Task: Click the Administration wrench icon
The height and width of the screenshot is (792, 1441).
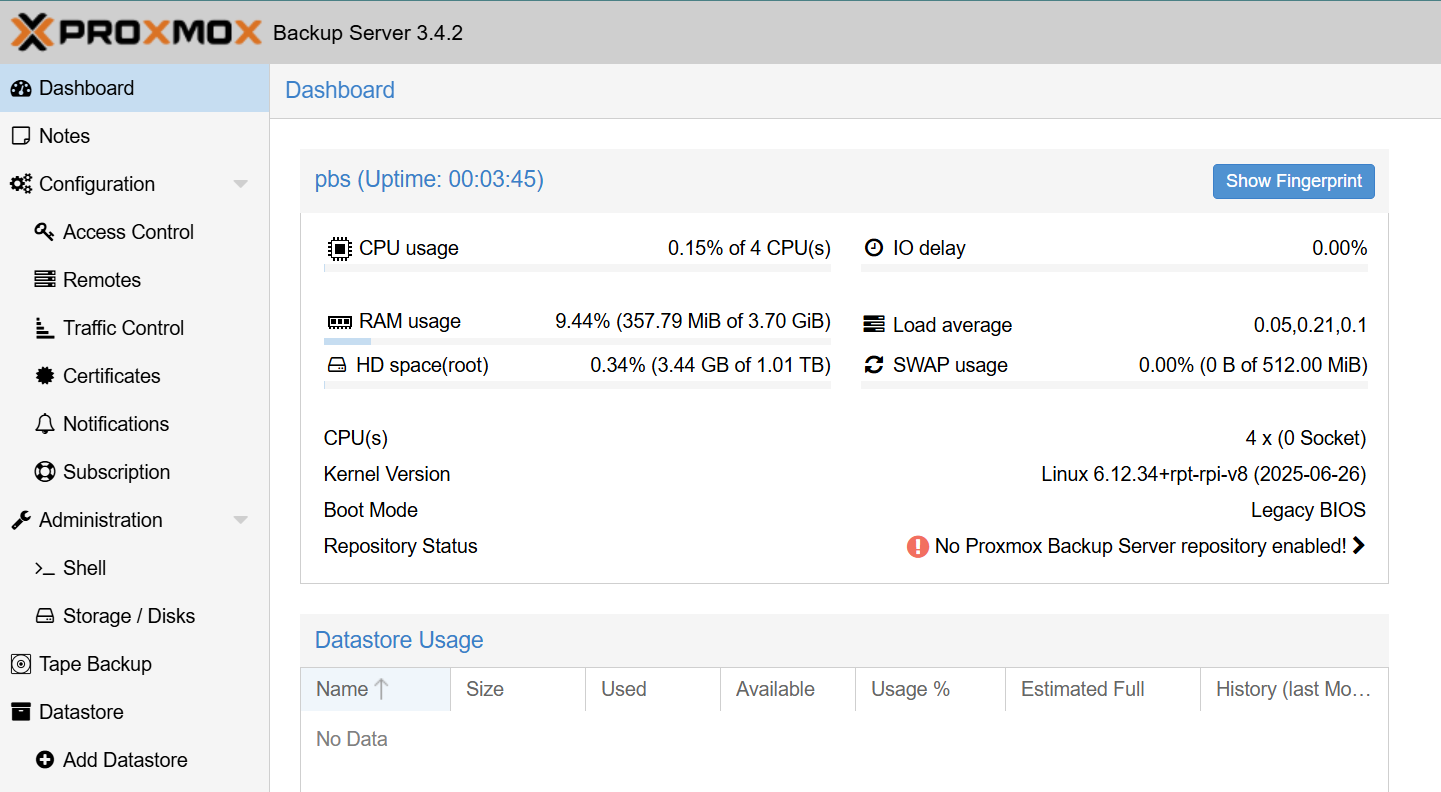Action: click(x=21, y=520)
